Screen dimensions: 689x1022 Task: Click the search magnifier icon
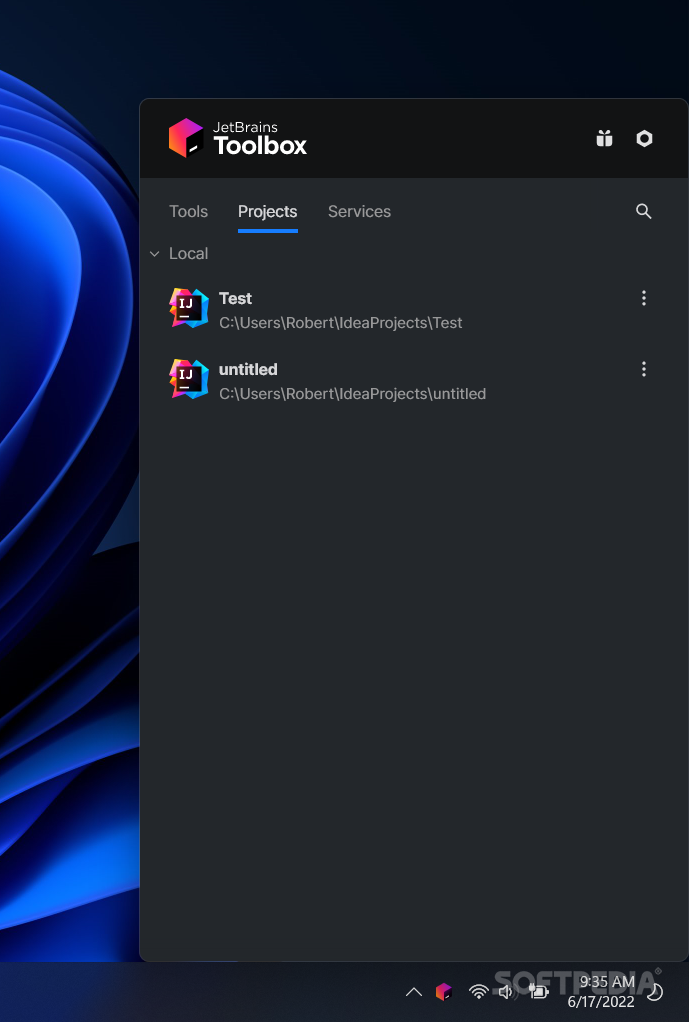643,211
